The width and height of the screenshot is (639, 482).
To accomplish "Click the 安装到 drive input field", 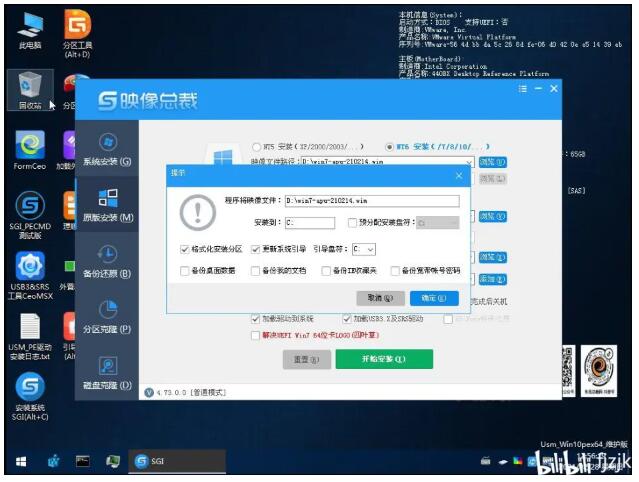I will [x=311, y=222].
